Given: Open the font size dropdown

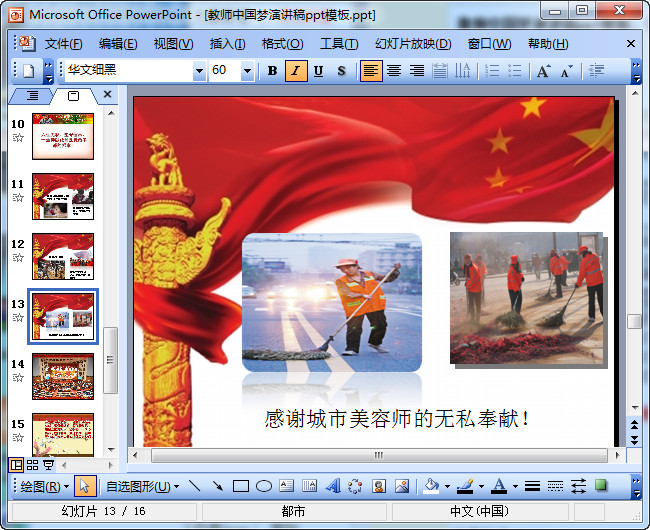Looking at the screenshot, I should point(247,71).
